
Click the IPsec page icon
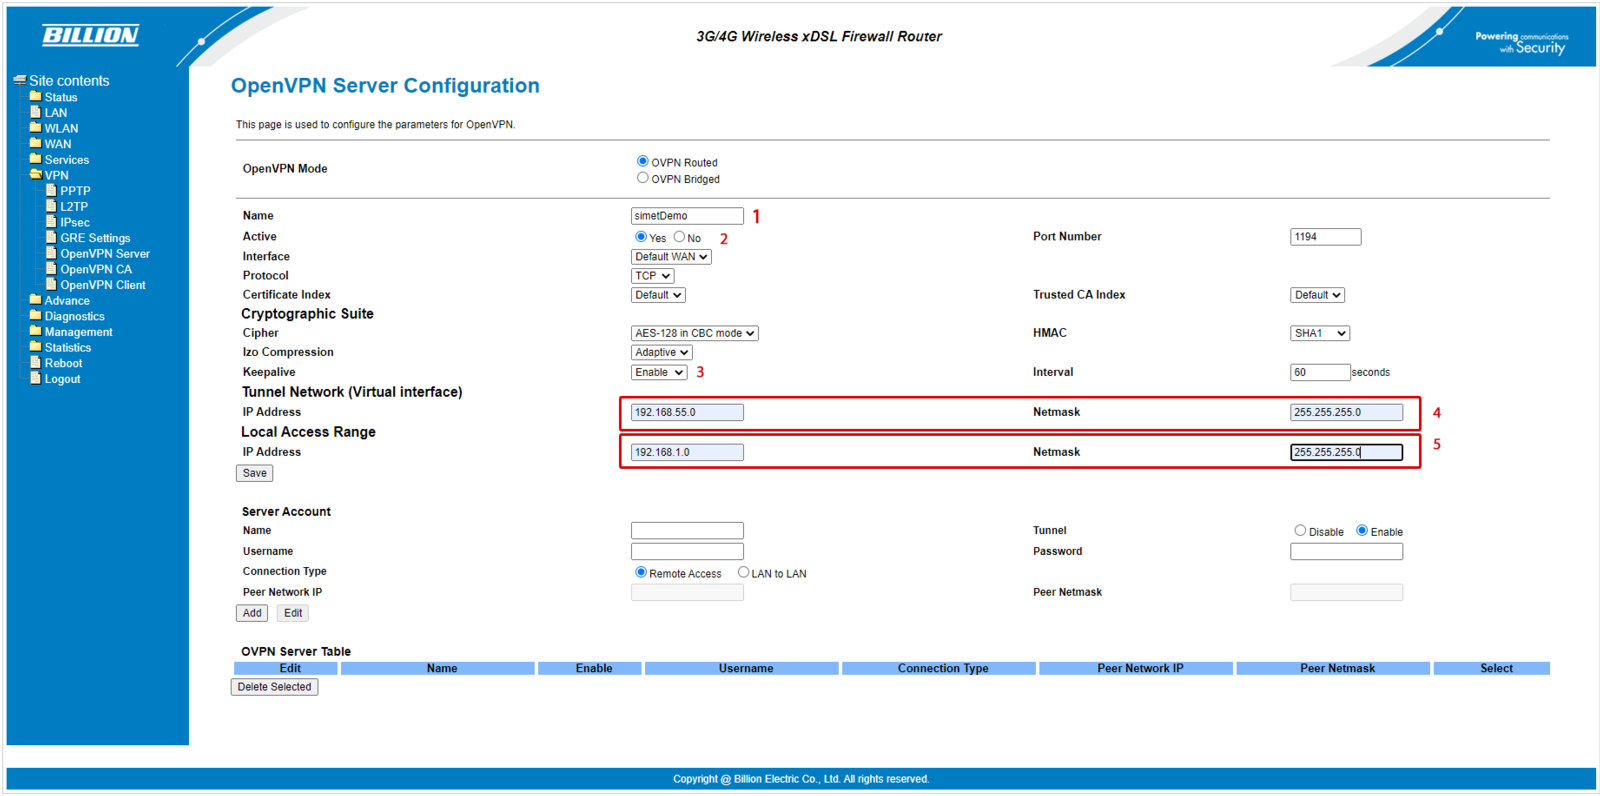click(x=51, y=222)
